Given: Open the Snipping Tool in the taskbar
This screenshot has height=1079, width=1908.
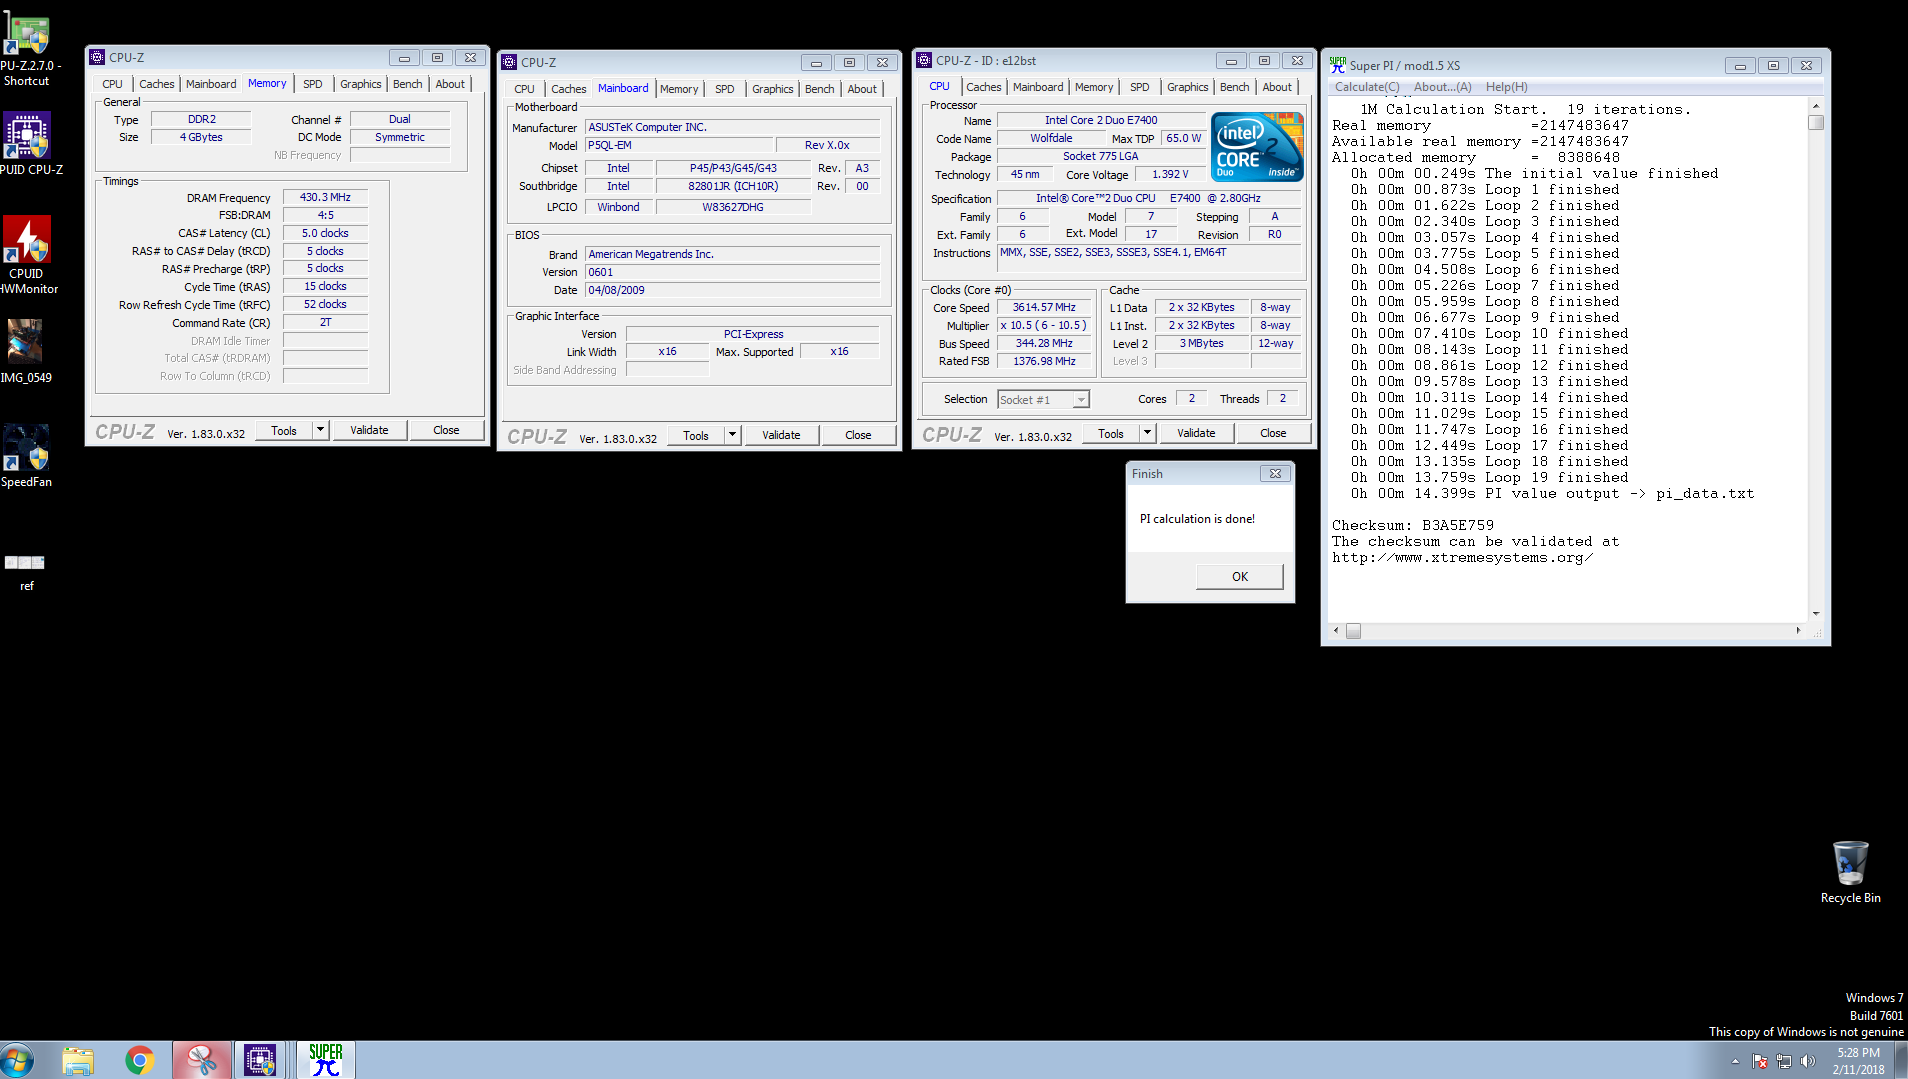Looking at the screenshot, I should coord(201,1060).
